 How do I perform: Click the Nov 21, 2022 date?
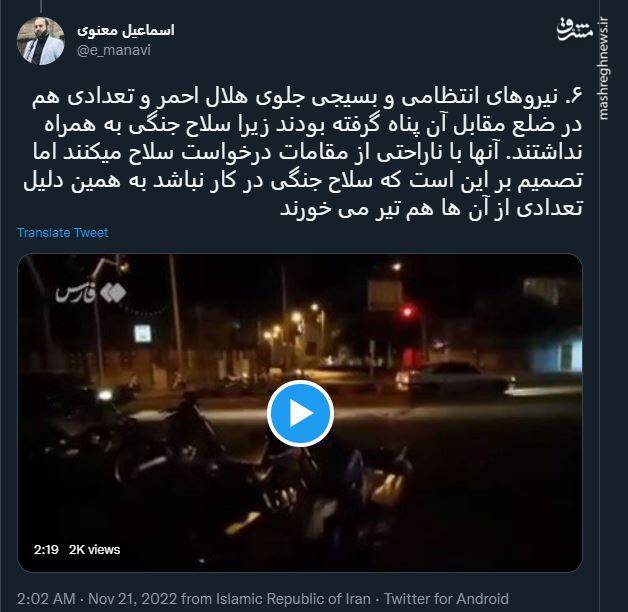133,599
